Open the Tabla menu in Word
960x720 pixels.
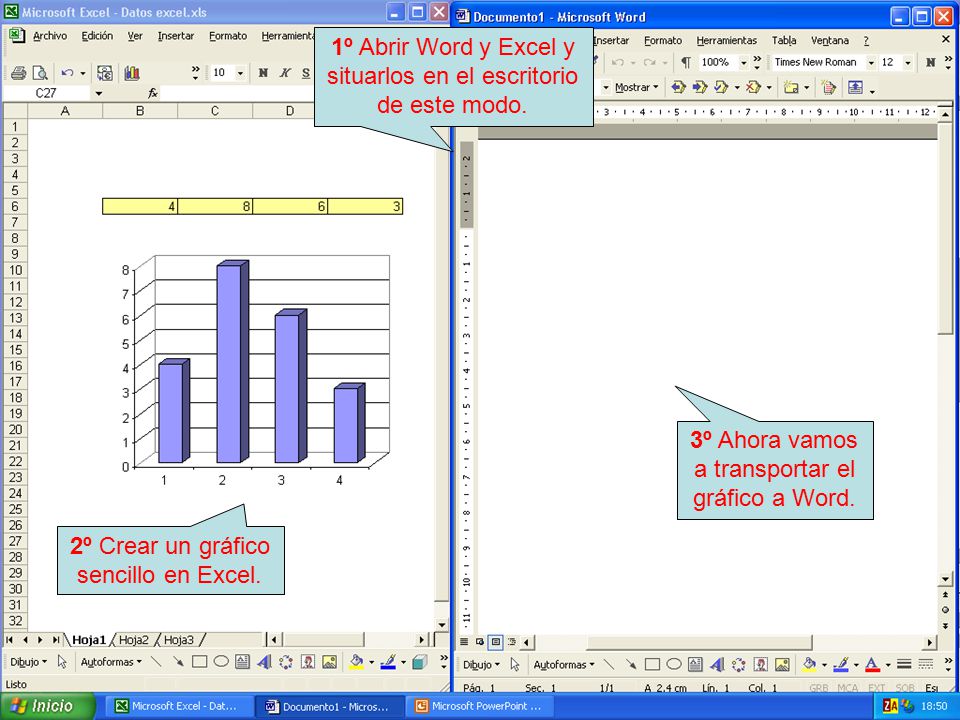tap(784, 40)
